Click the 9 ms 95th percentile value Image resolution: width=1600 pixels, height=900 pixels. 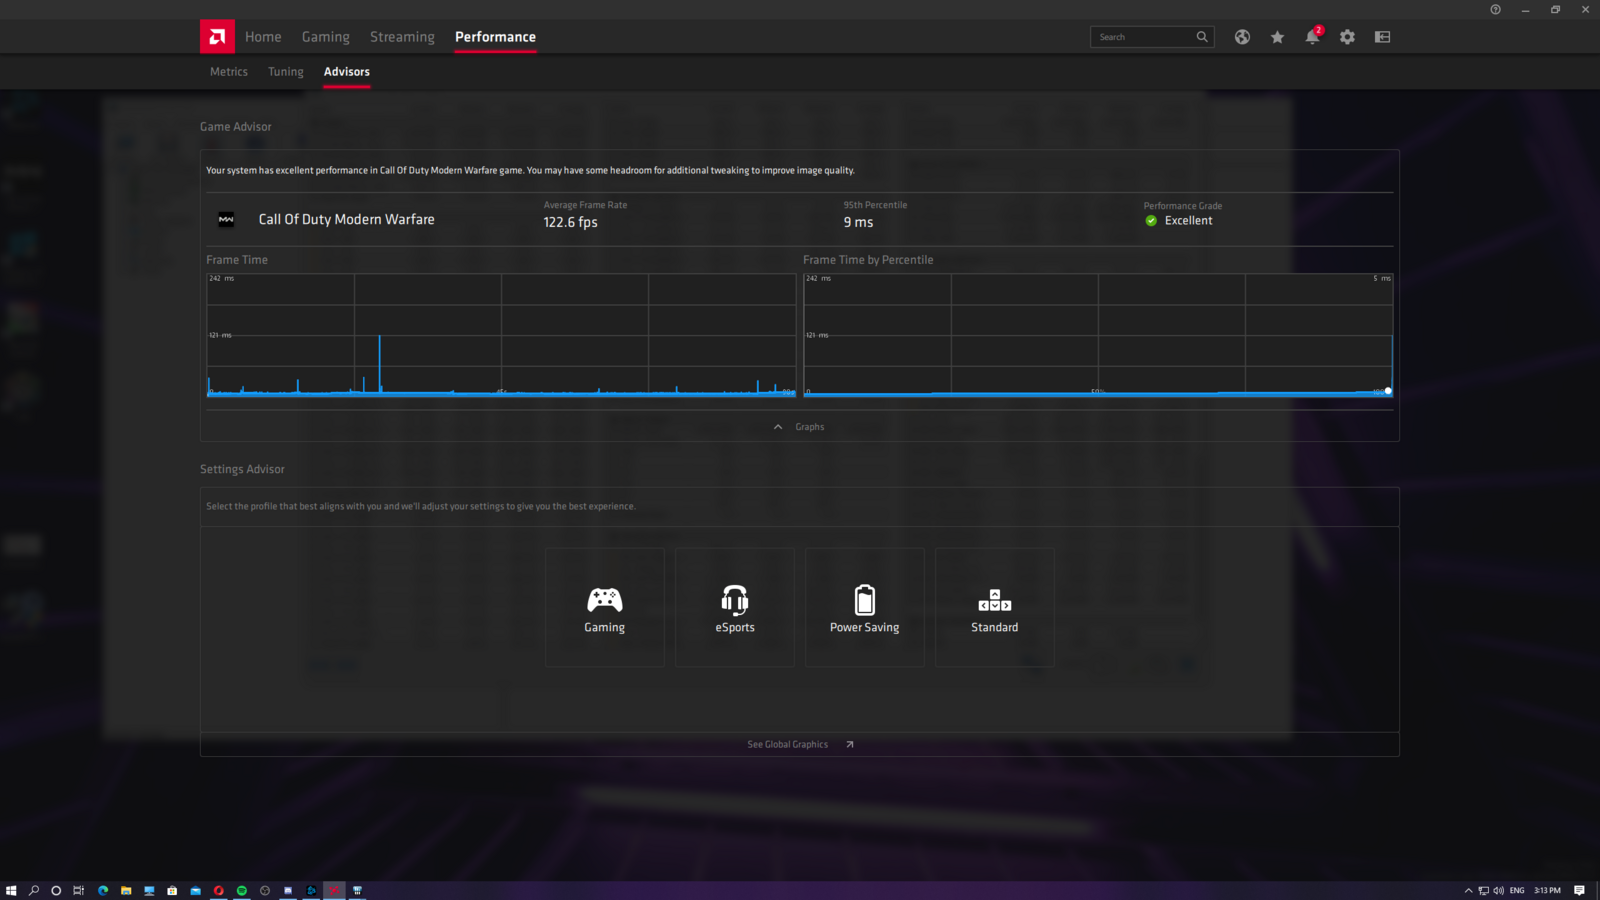(x=858, y=222)
